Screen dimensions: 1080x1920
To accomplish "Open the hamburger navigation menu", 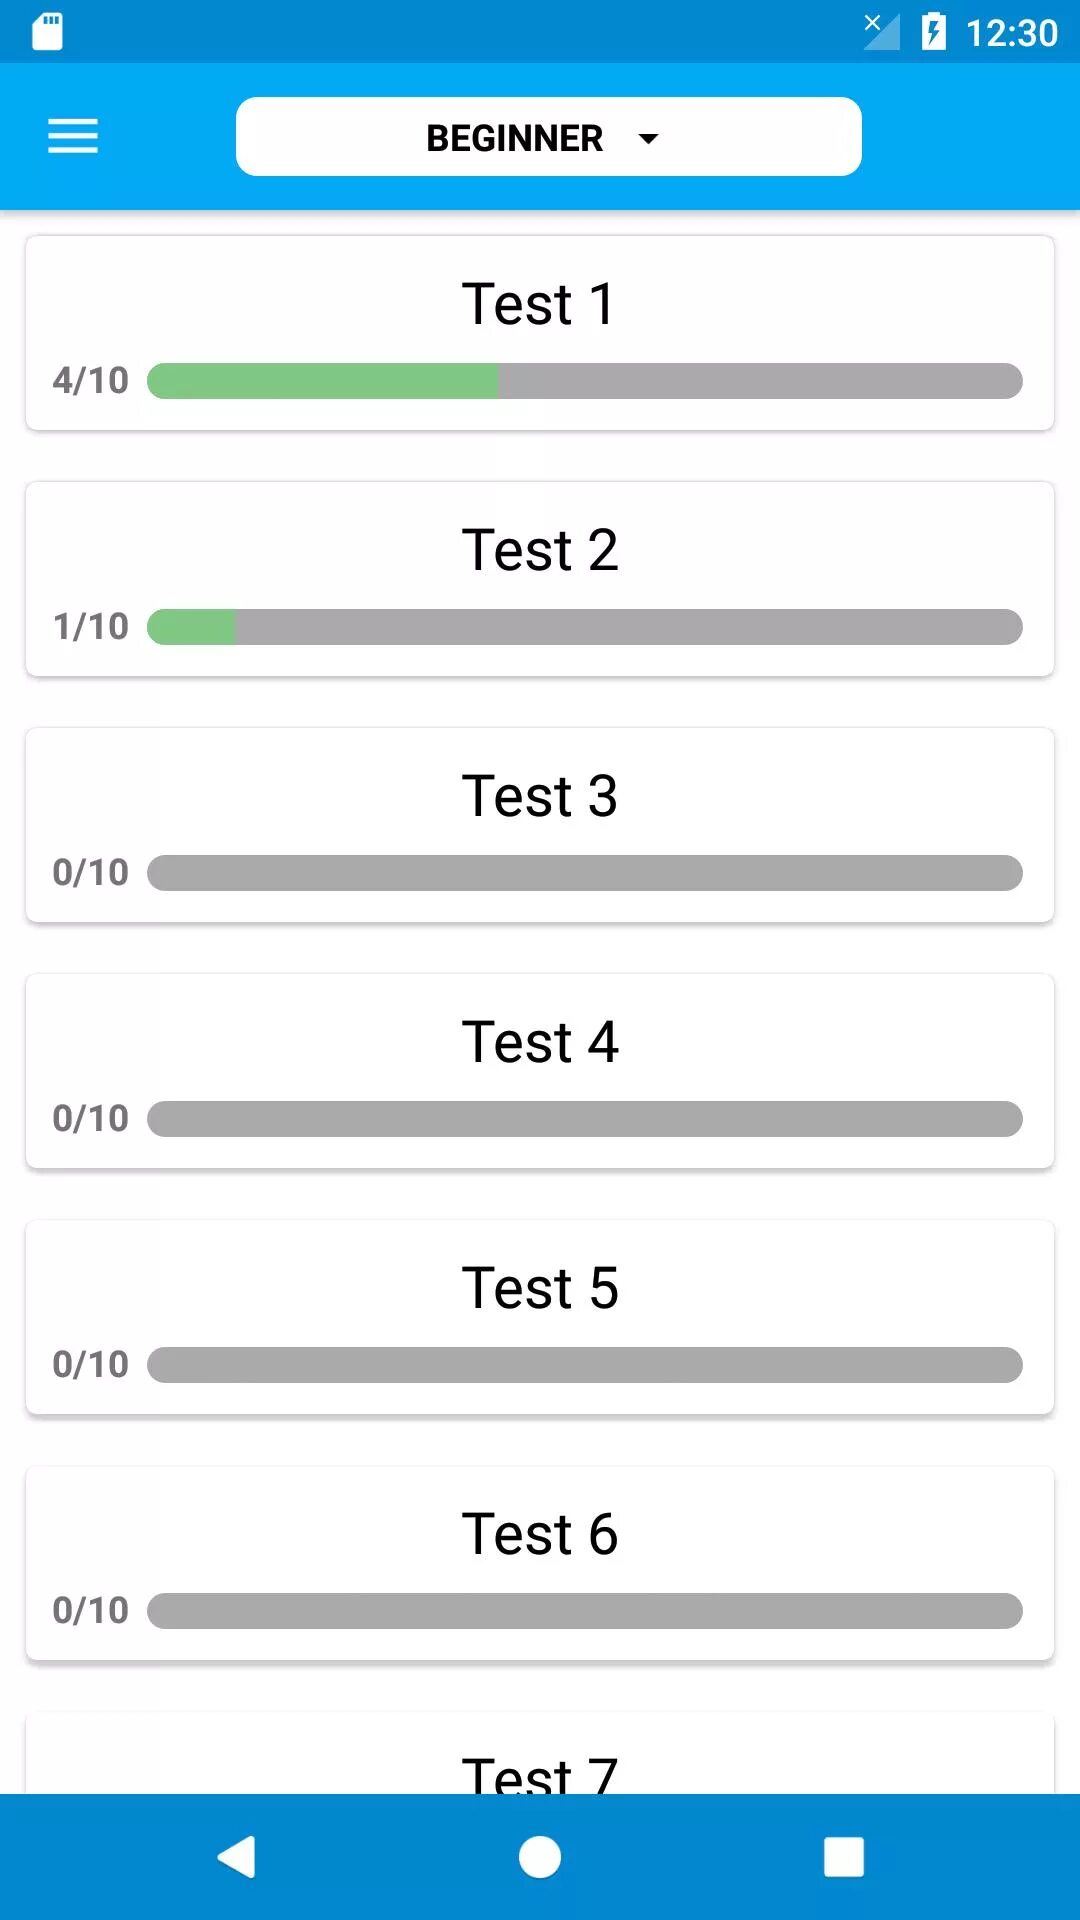I will (73, 136).
